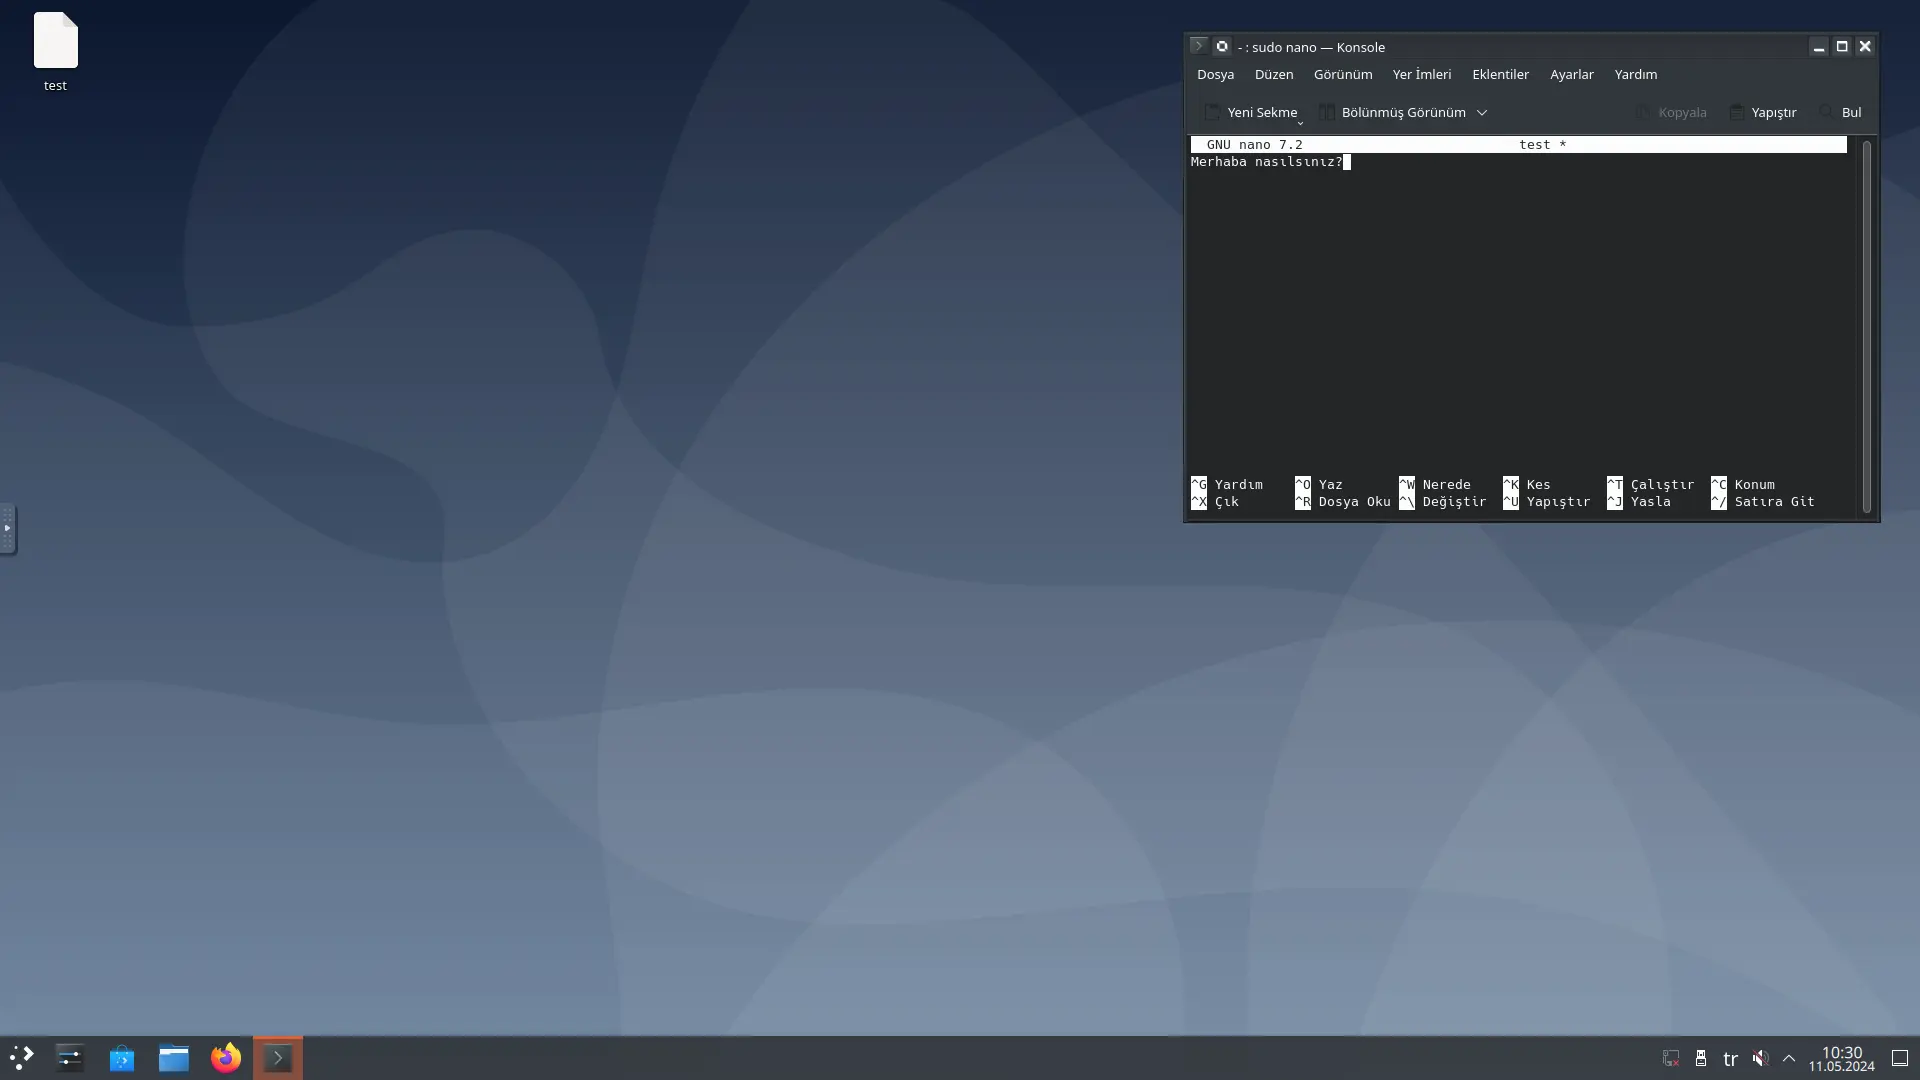The image size is (1920, 1080).
Task: Click the digital clock showing 10:30
Action: click(1841, 1058)
